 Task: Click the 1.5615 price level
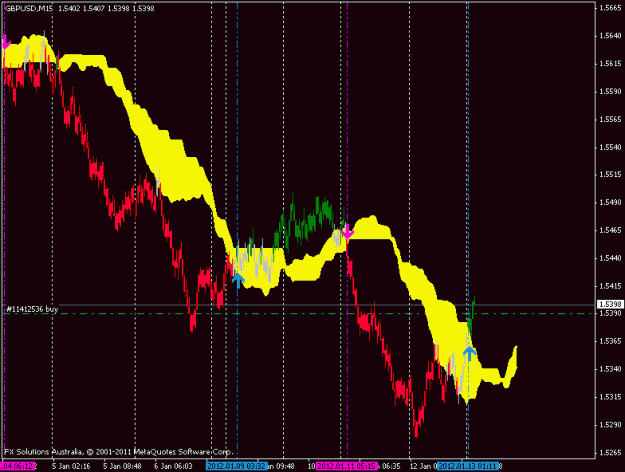click(x=610, y=64)
